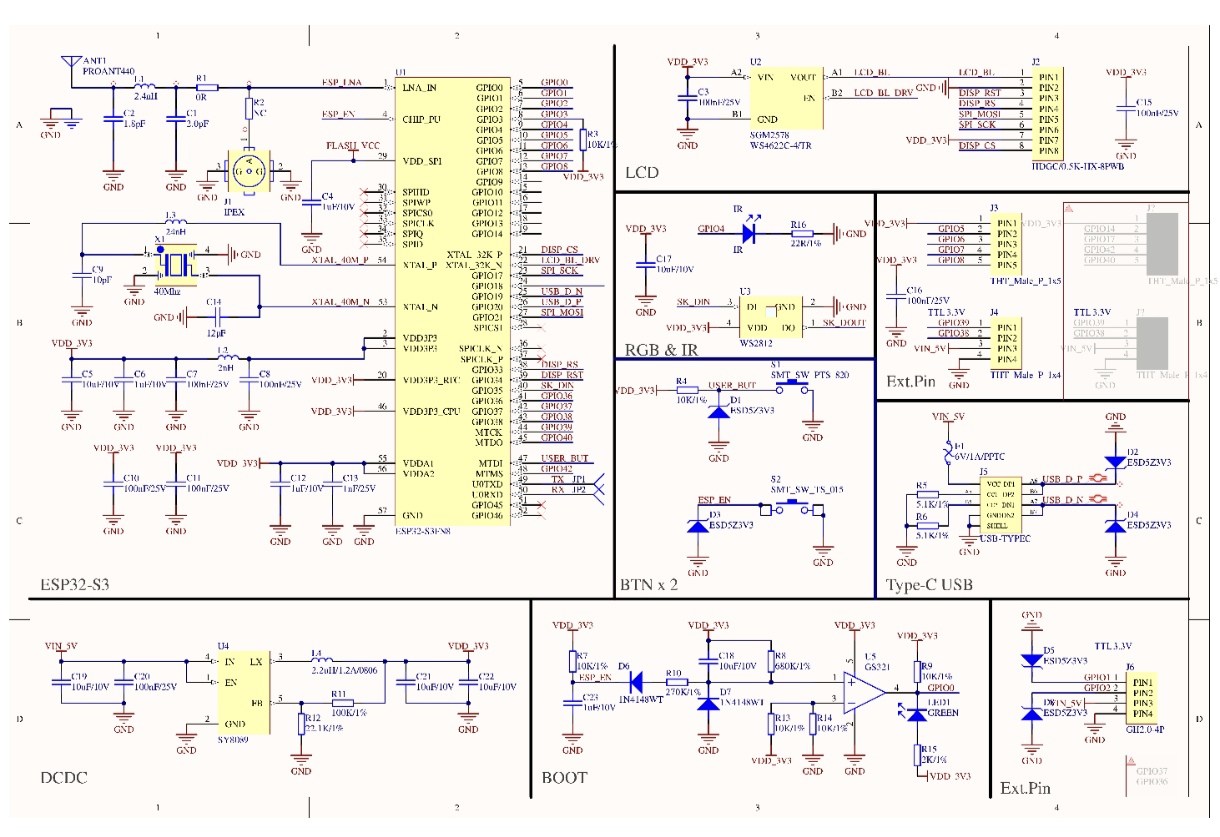Select the U2 SGM2578 chip body
1220x837 pixels.
point(788,96)
